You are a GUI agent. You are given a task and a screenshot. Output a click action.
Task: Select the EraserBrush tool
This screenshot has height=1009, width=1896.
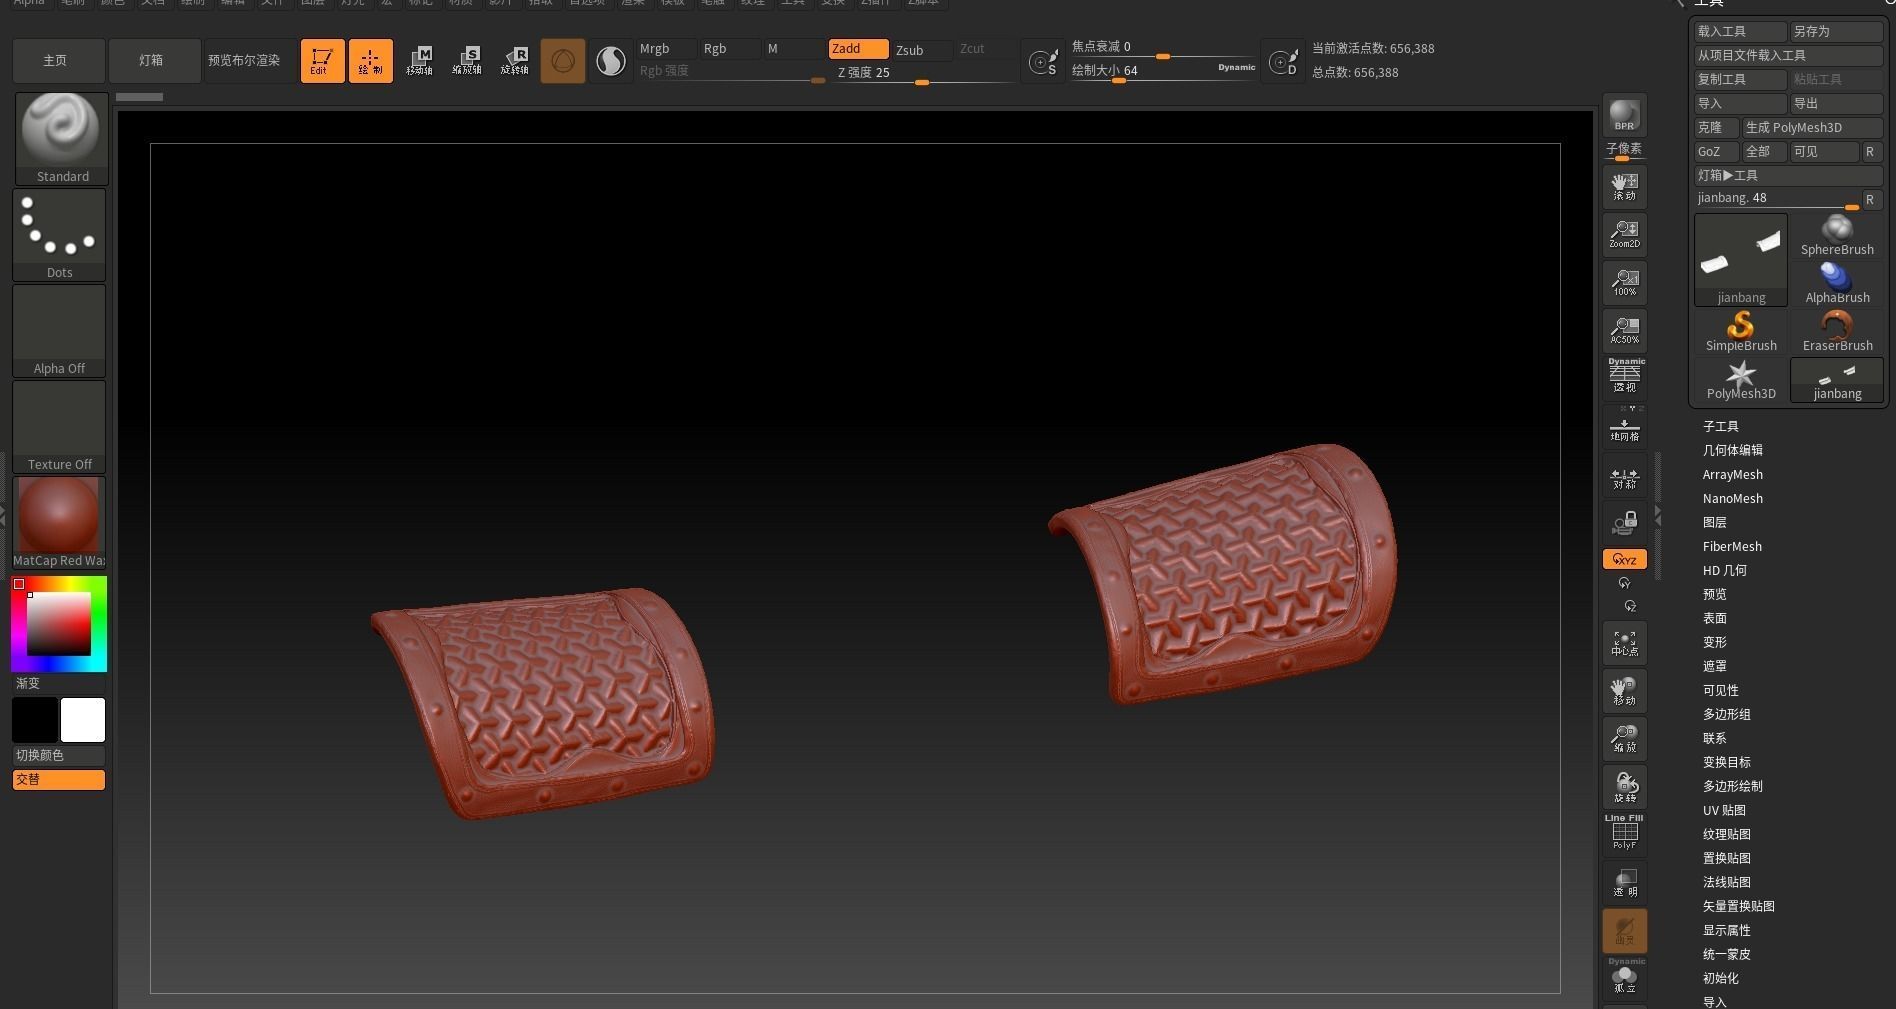point(1837,332)
